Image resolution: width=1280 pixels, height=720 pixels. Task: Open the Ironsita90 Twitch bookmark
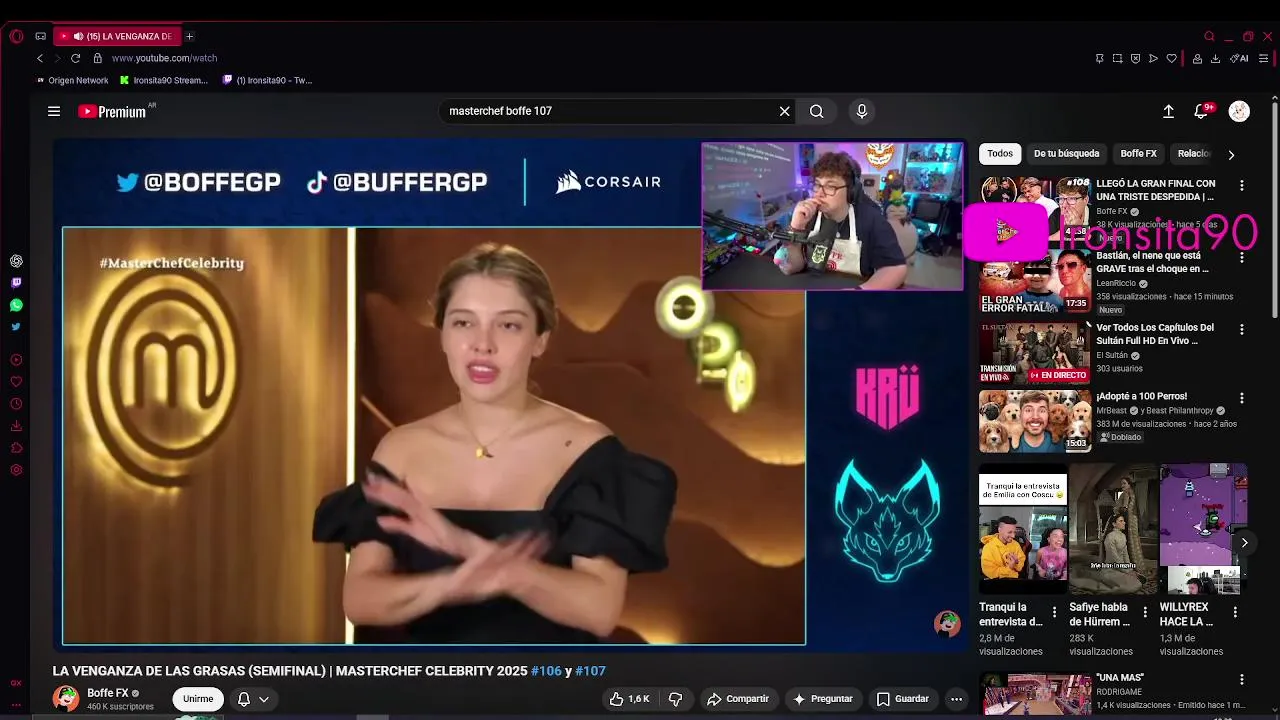pyautogui.click(x=267, y=80)
